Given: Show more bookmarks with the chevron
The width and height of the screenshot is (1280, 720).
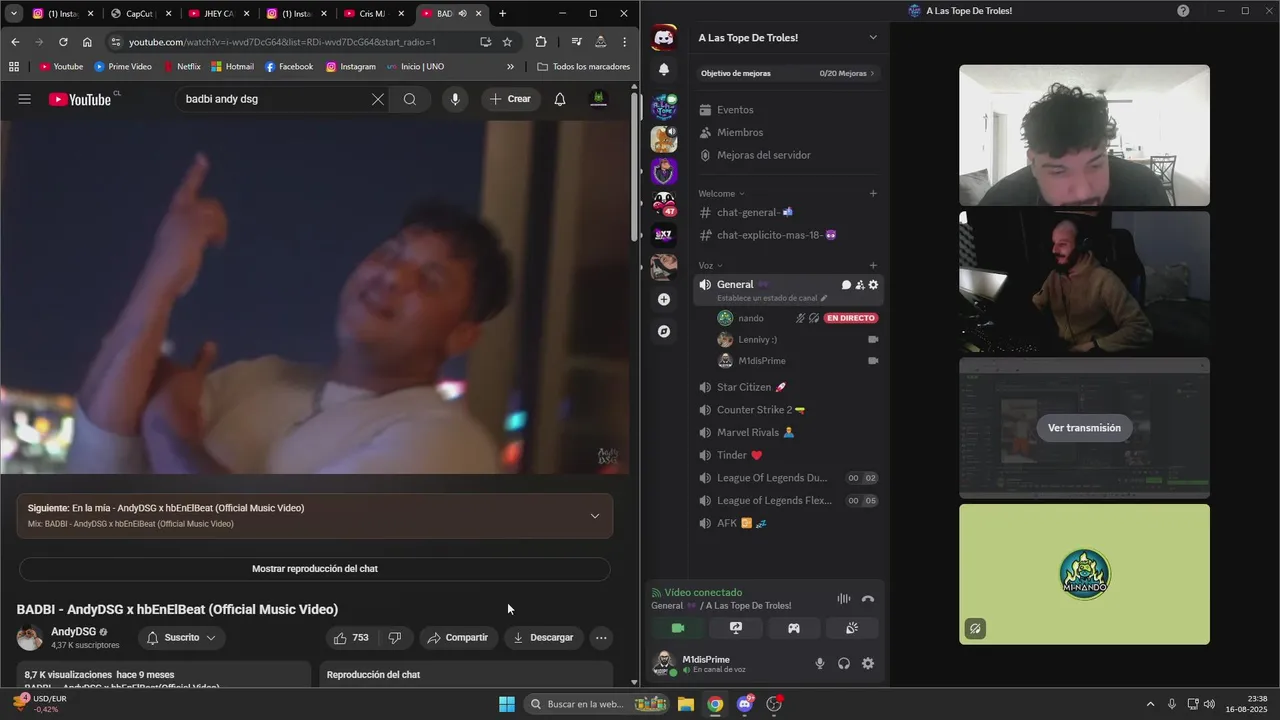Looking at the screenshot, I should (510, 67).
